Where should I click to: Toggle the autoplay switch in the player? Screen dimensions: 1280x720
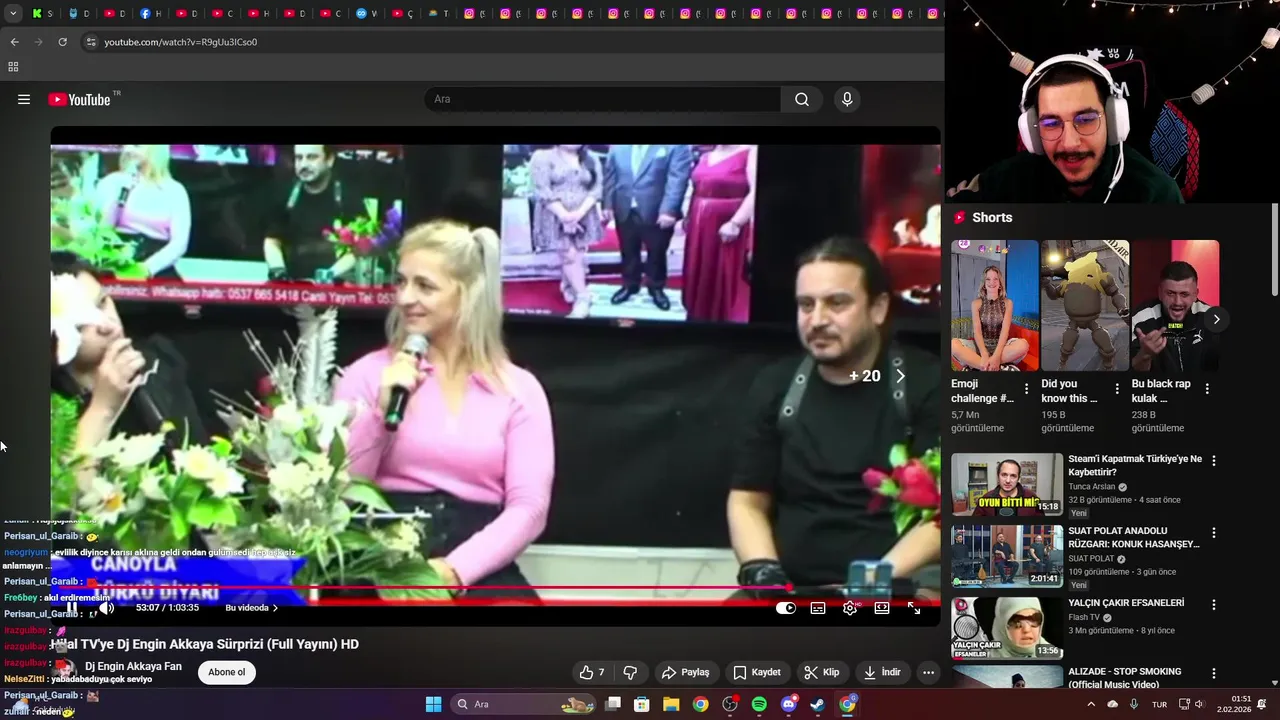[786, 608]
